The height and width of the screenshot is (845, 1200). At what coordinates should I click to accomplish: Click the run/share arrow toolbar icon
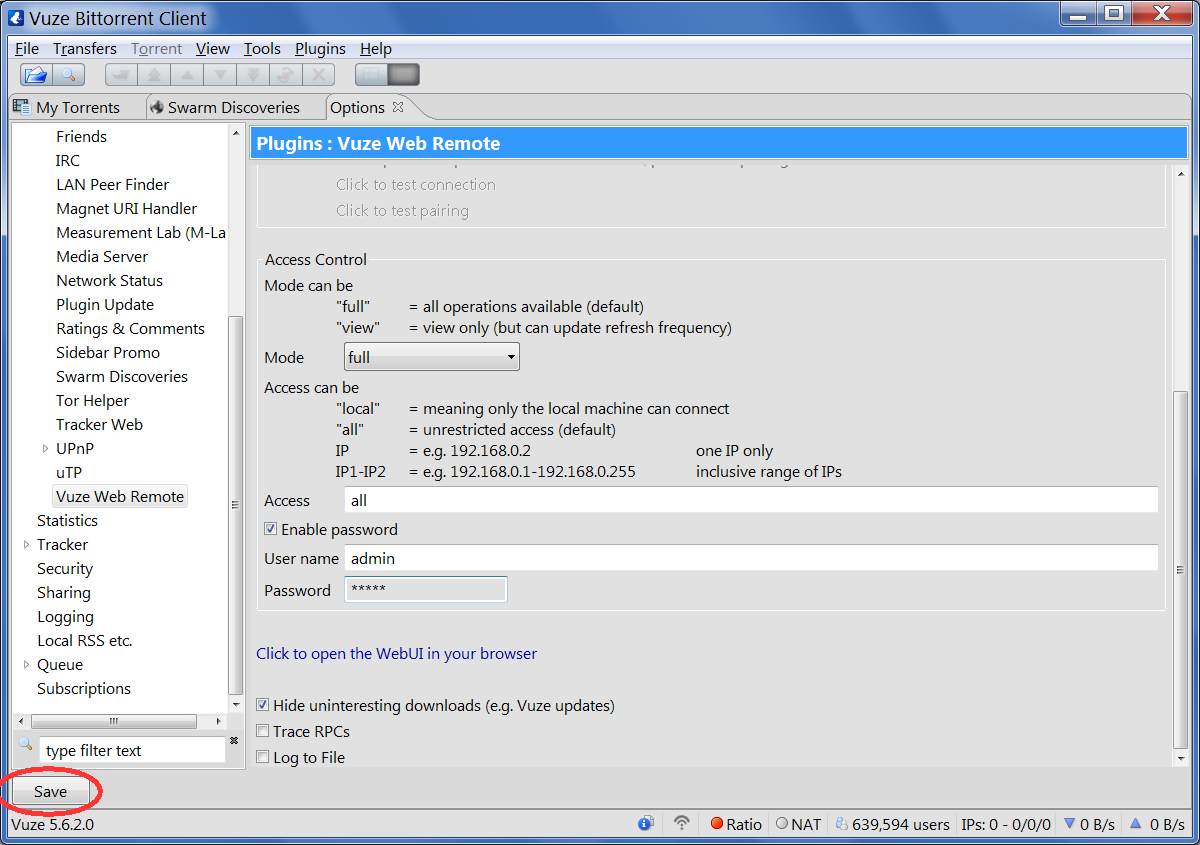click(122, 75)
